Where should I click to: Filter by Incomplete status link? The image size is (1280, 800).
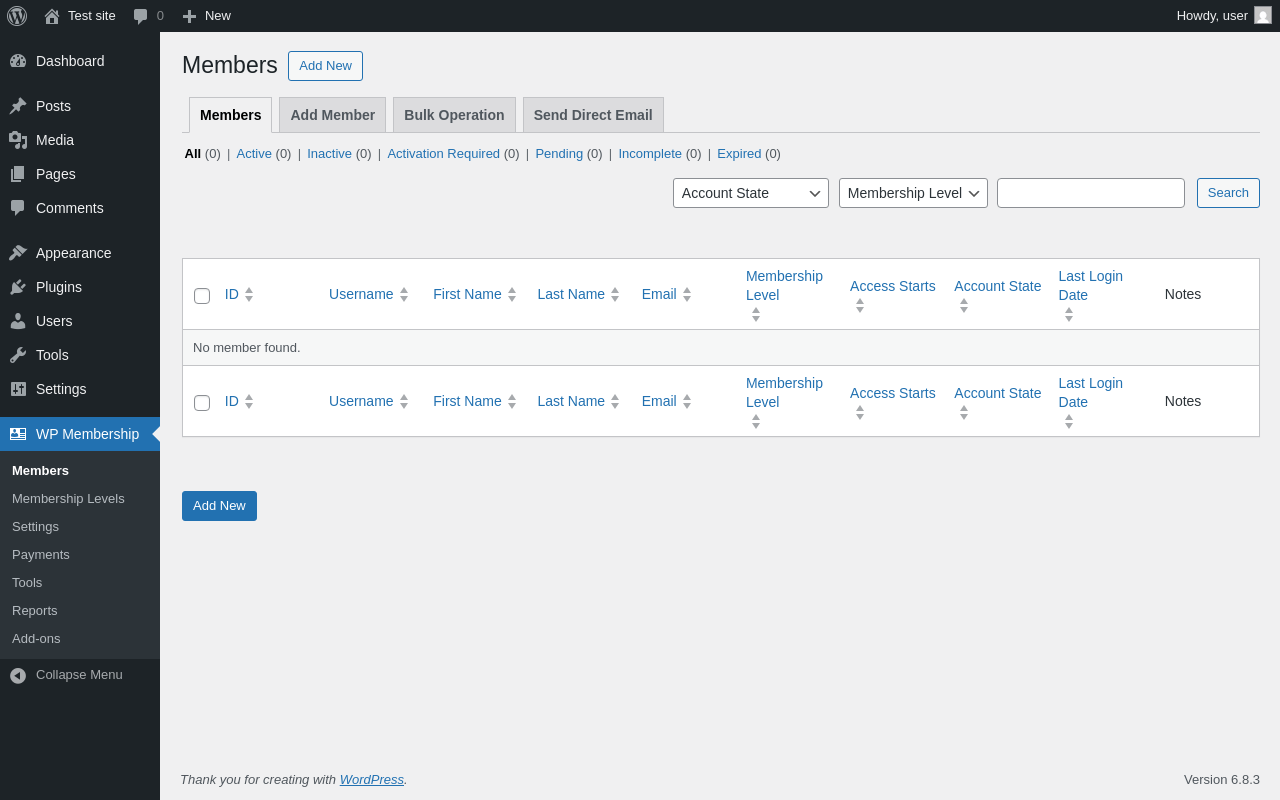point(650,153)
